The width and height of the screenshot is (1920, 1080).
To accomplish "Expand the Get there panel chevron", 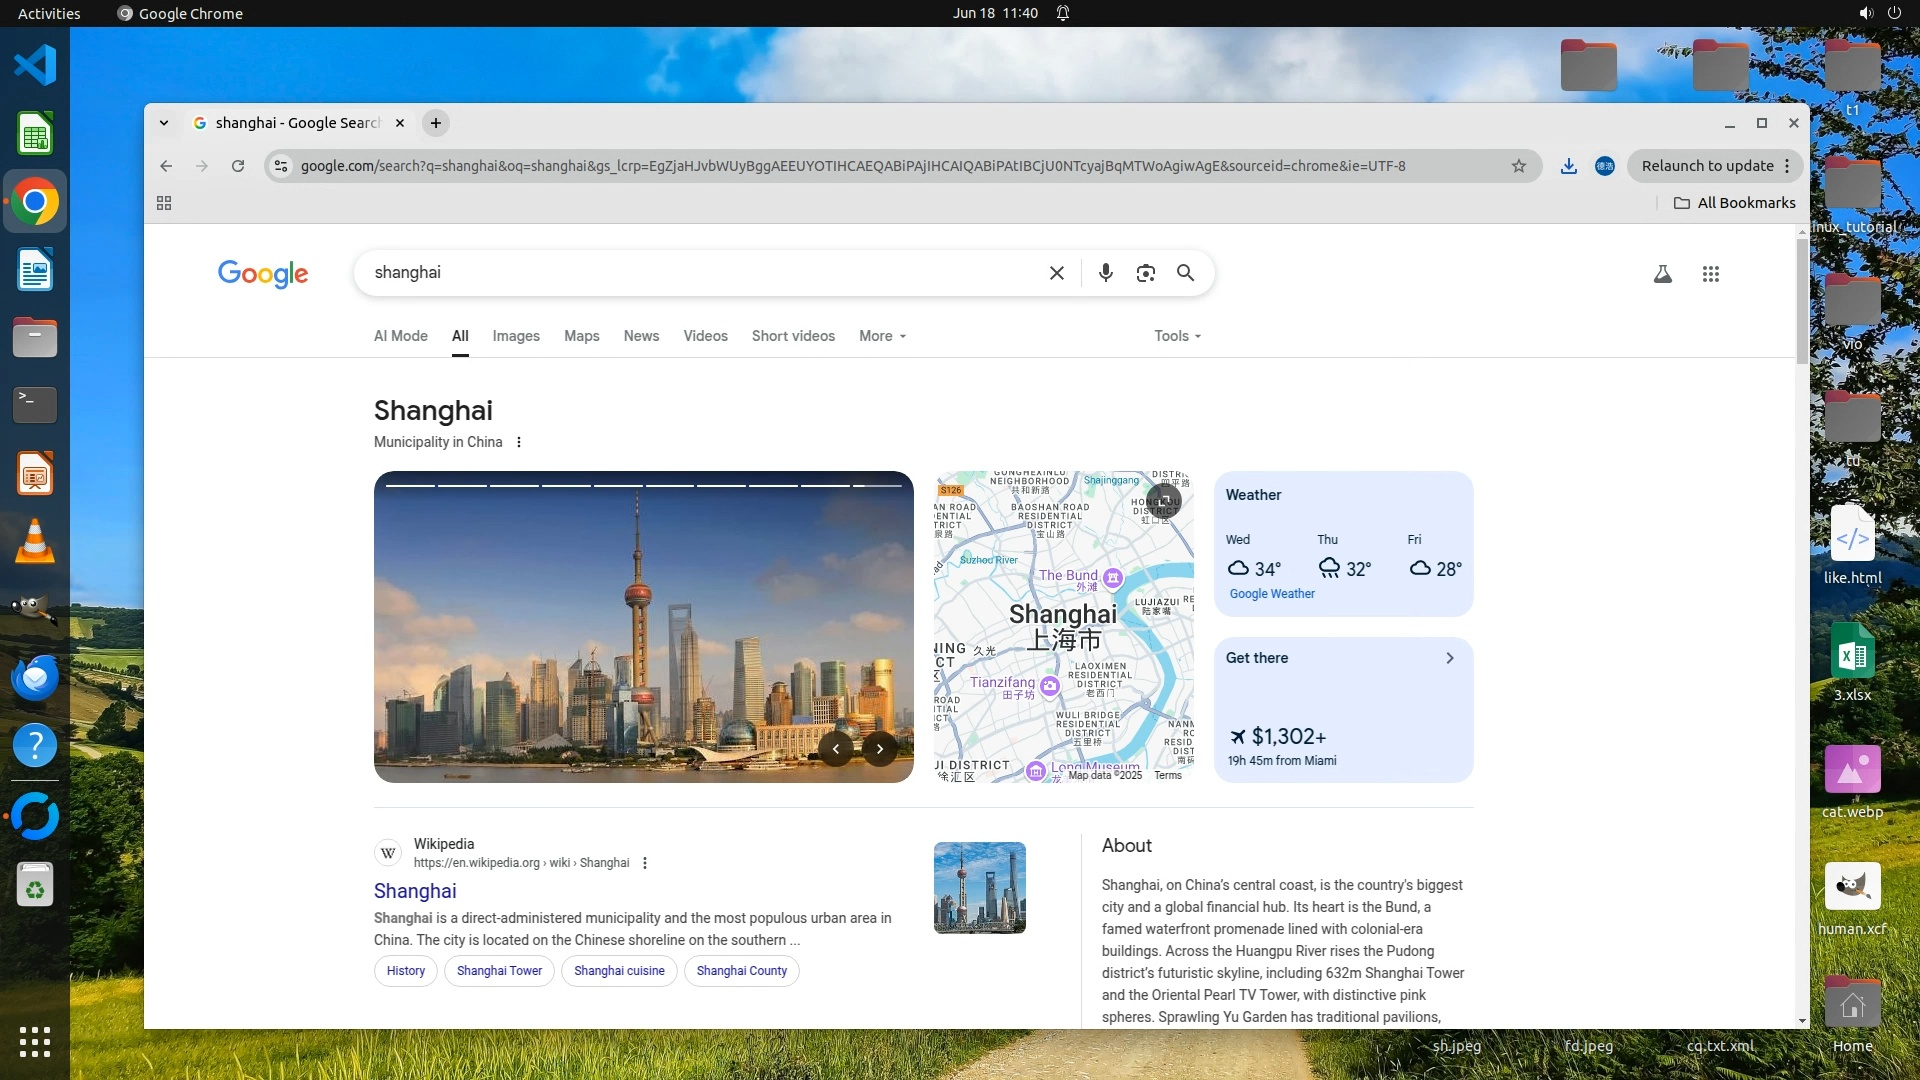I will [1449, 658].
